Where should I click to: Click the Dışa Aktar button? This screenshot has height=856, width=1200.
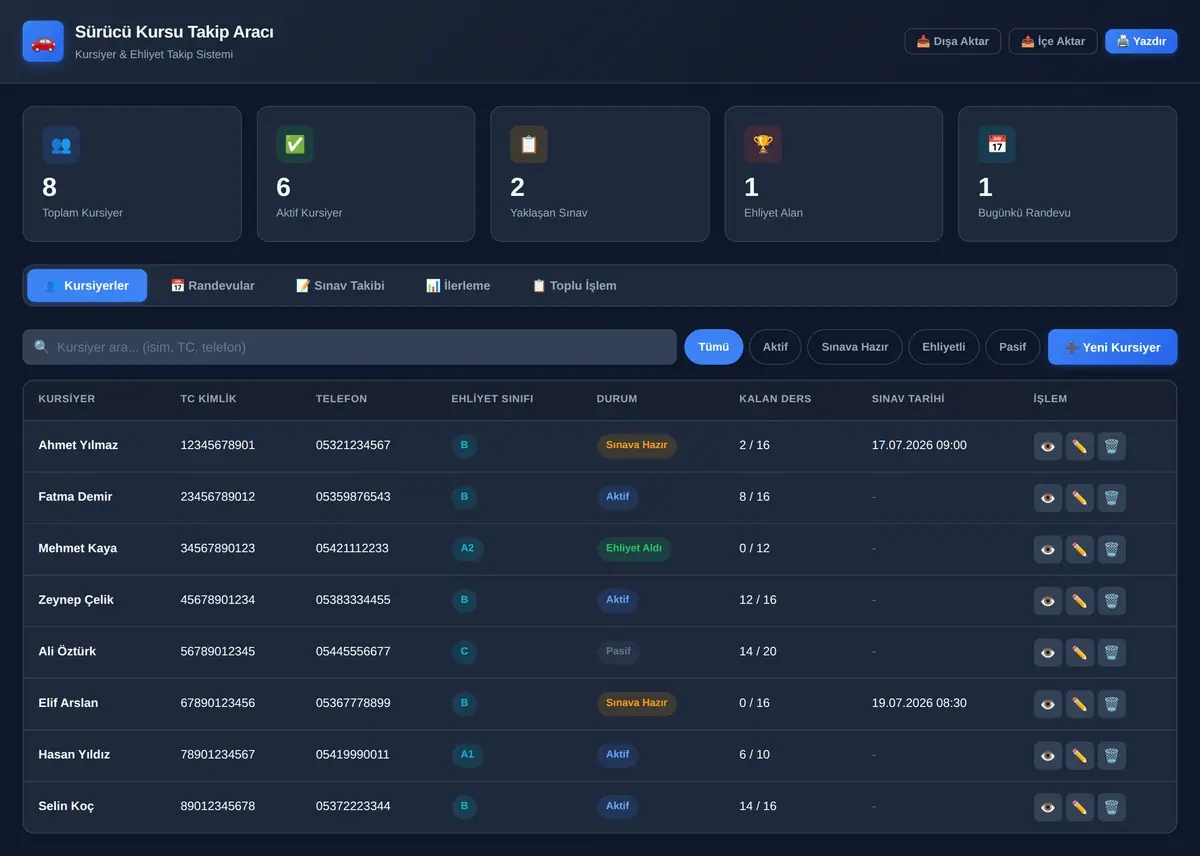click(952, 41)
